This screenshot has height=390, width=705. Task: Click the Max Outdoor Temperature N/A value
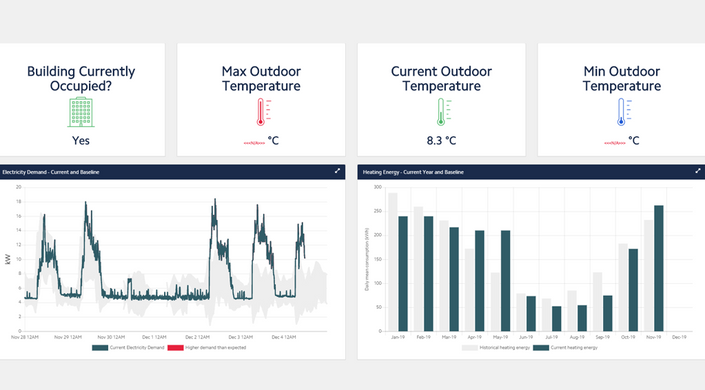[x=254, y=143]
